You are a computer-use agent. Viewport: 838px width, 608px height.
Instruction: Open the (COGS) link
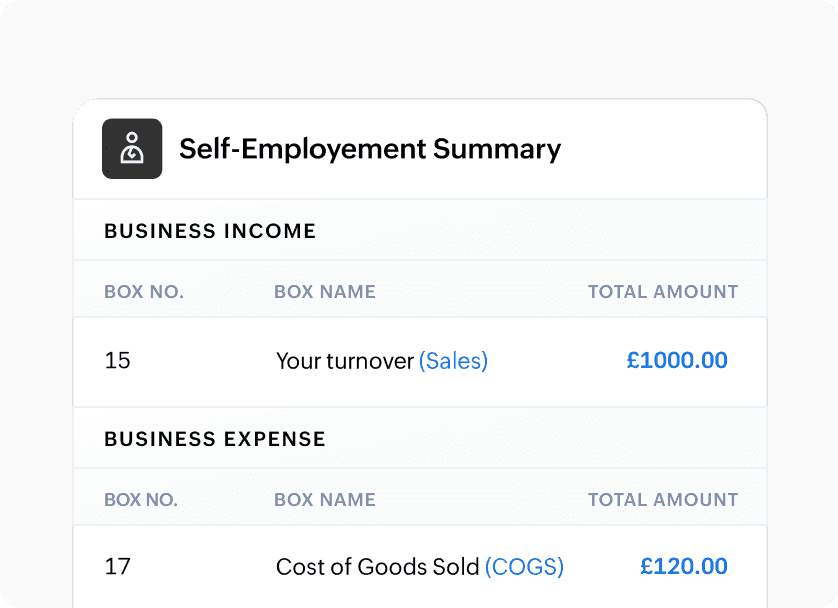(x=524, y=567)
